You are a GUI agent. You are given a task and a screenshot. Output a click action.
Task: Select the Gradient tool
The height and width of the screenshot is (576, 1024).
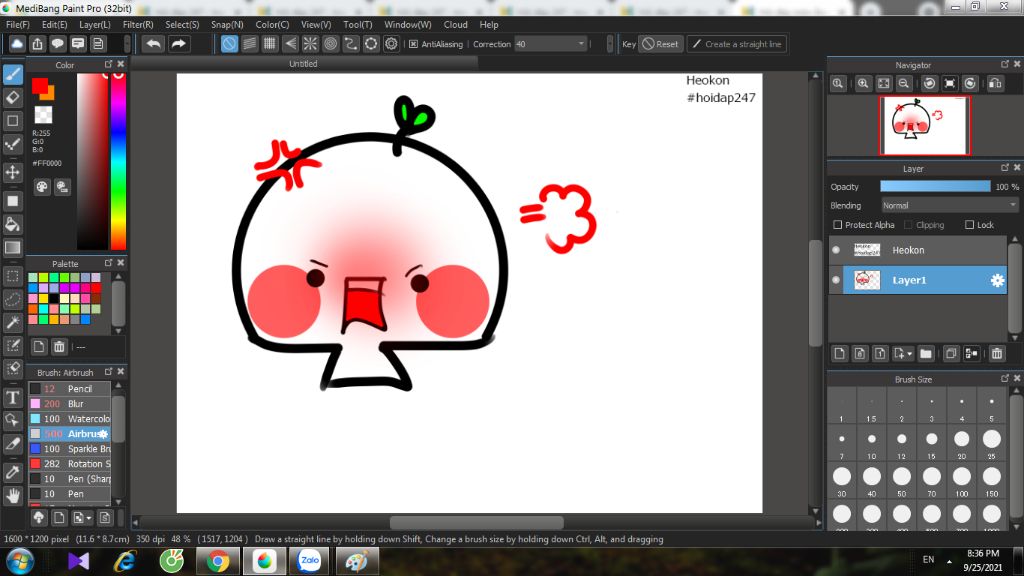click(x=12, y=248)
